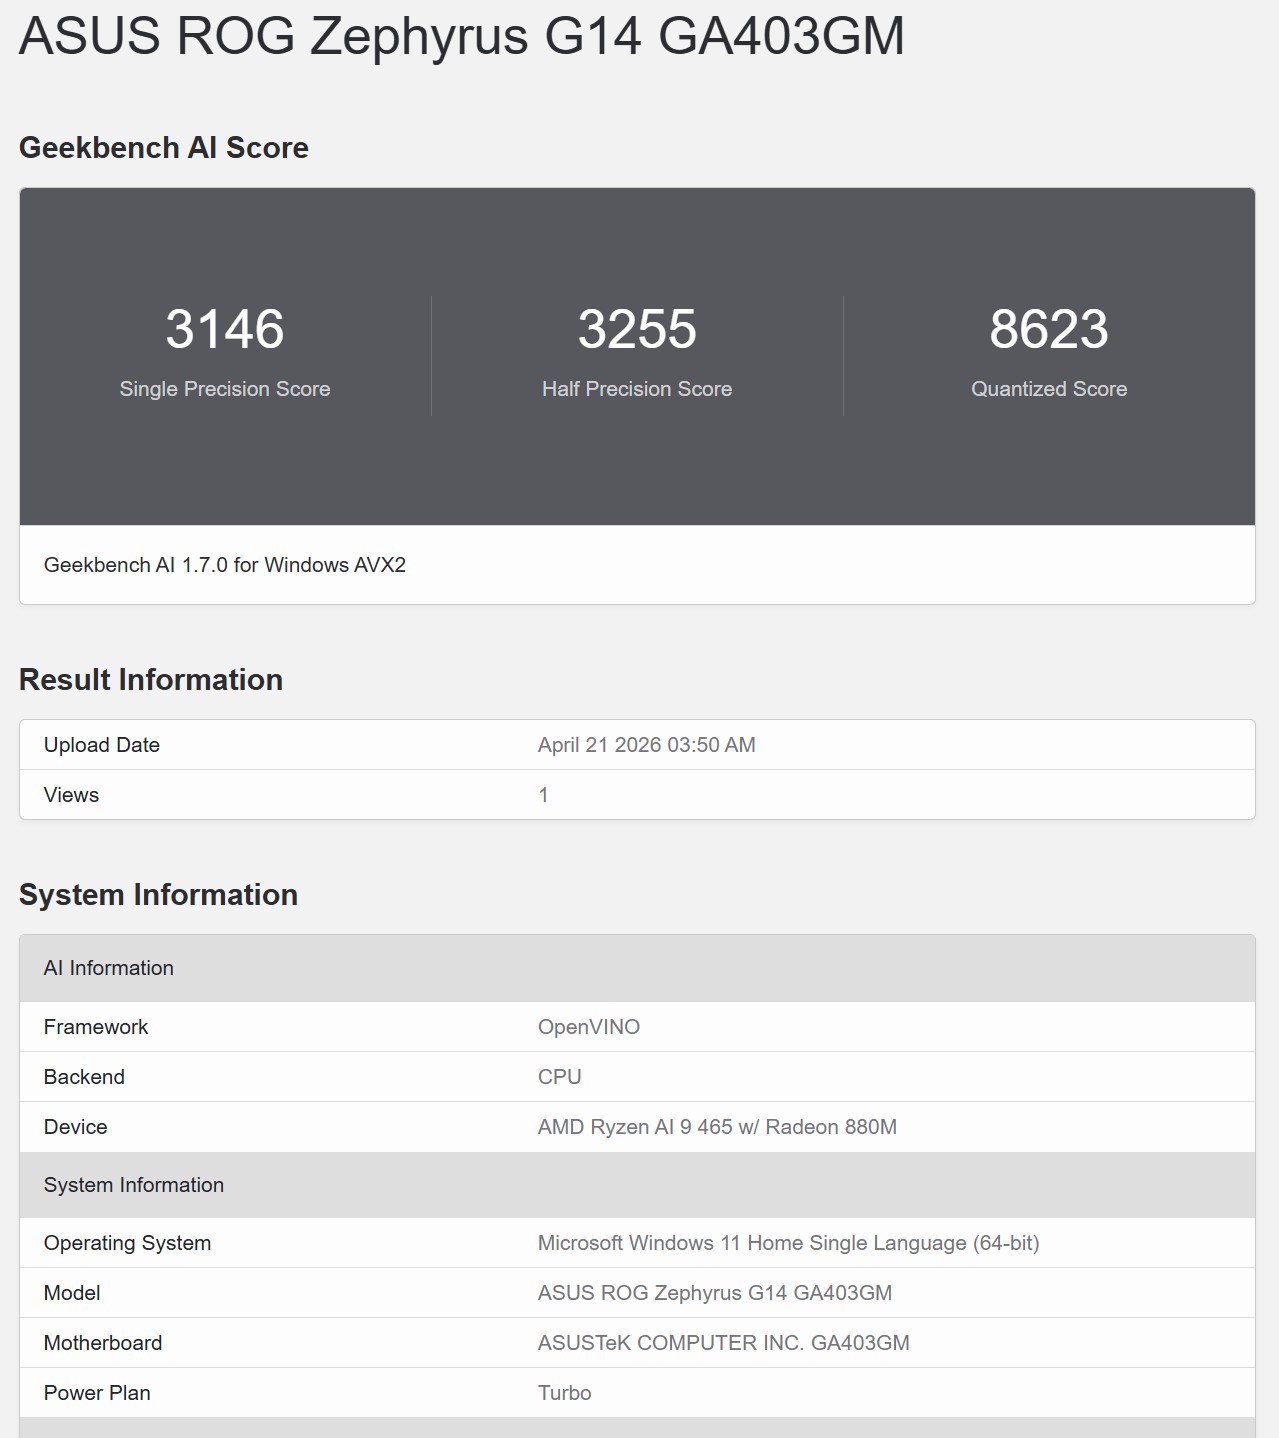Click the 'System Information' section heading
1279x1438 pixels.
tap(158, 895)
